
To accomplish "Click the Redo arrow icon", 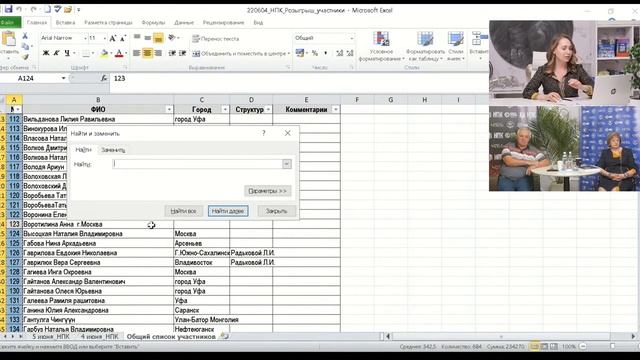I will 33,9.
